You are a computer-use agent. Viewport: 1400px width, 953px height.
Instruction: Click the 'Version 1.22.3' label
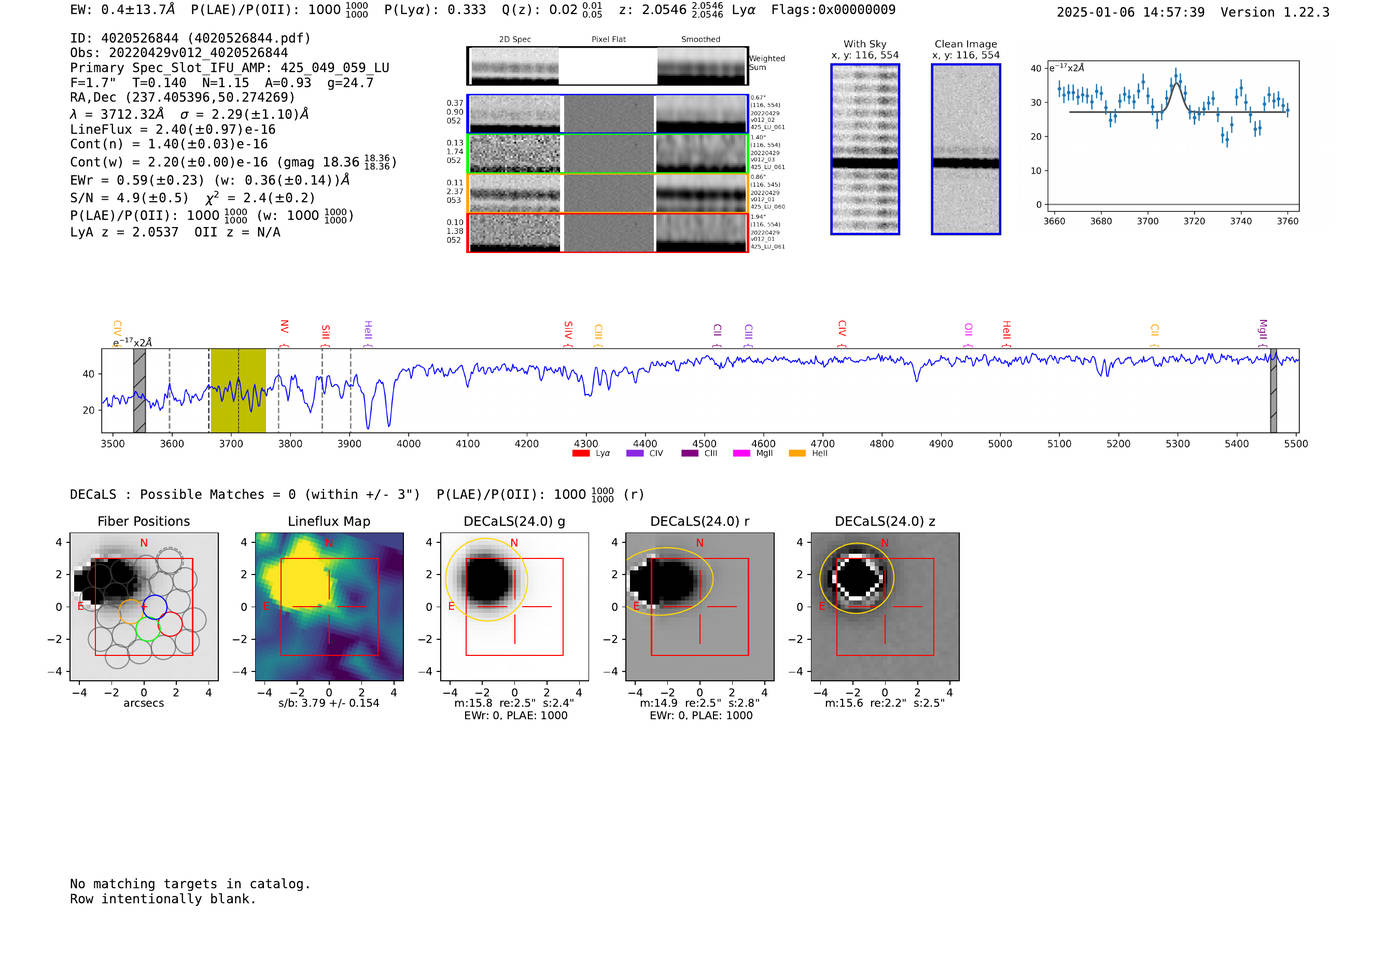point(1275,13)
